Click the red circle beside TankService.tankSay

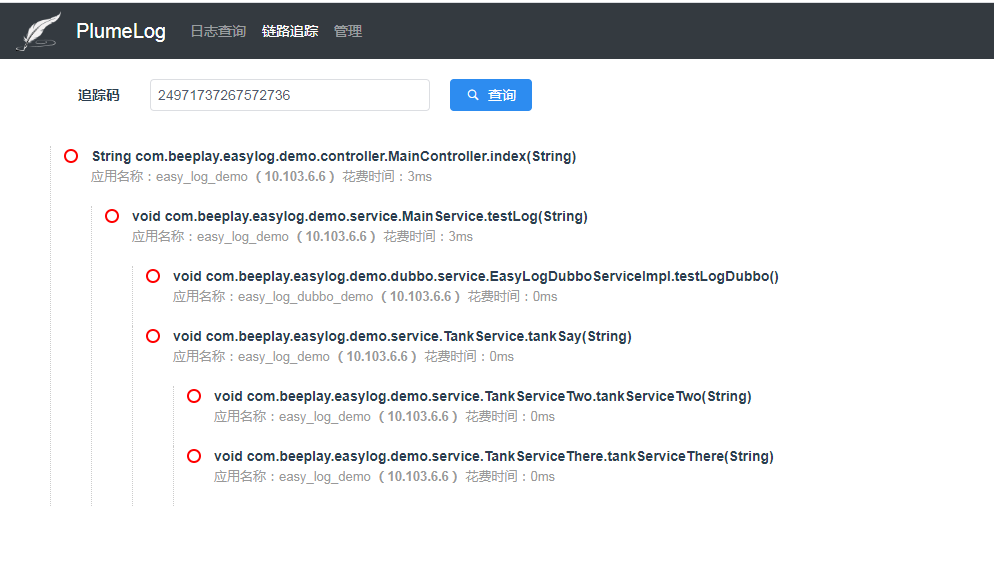[153, 336]
